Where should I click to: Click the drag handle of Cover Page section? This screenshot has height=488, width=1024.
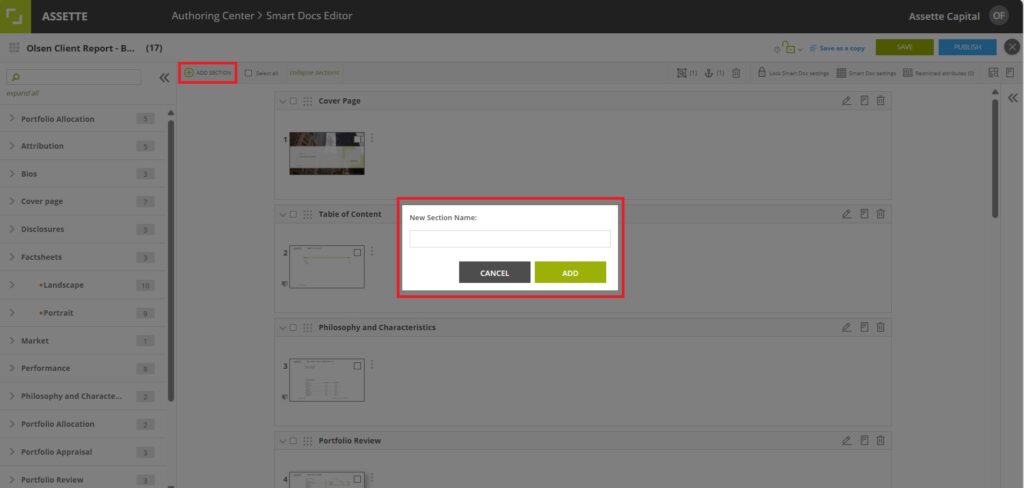[x=308, y=101]
